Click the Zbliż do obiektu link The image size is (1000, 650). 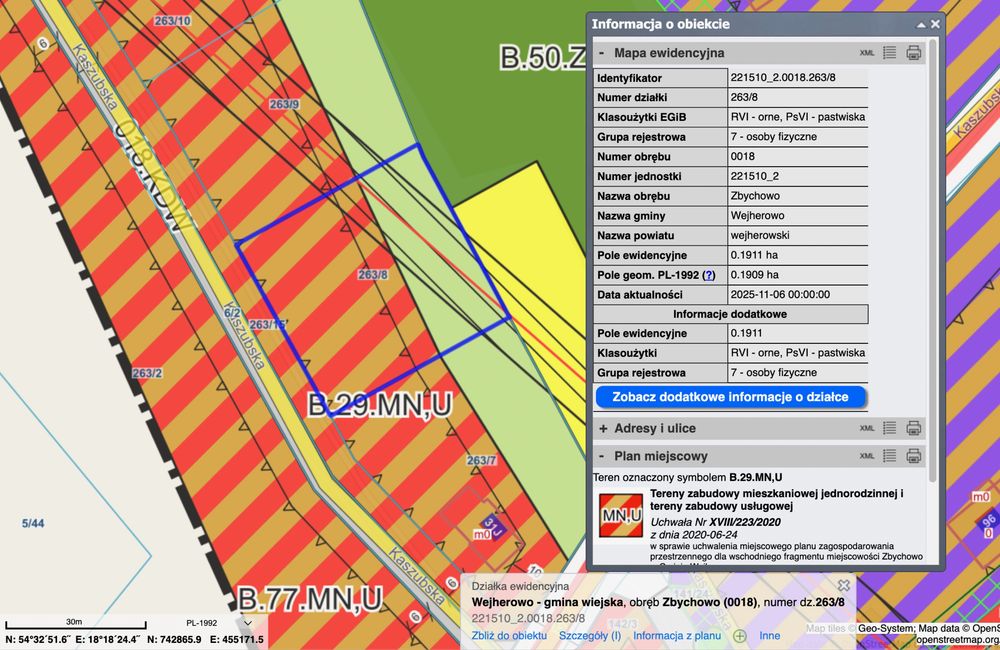click(x=509, y=635)
